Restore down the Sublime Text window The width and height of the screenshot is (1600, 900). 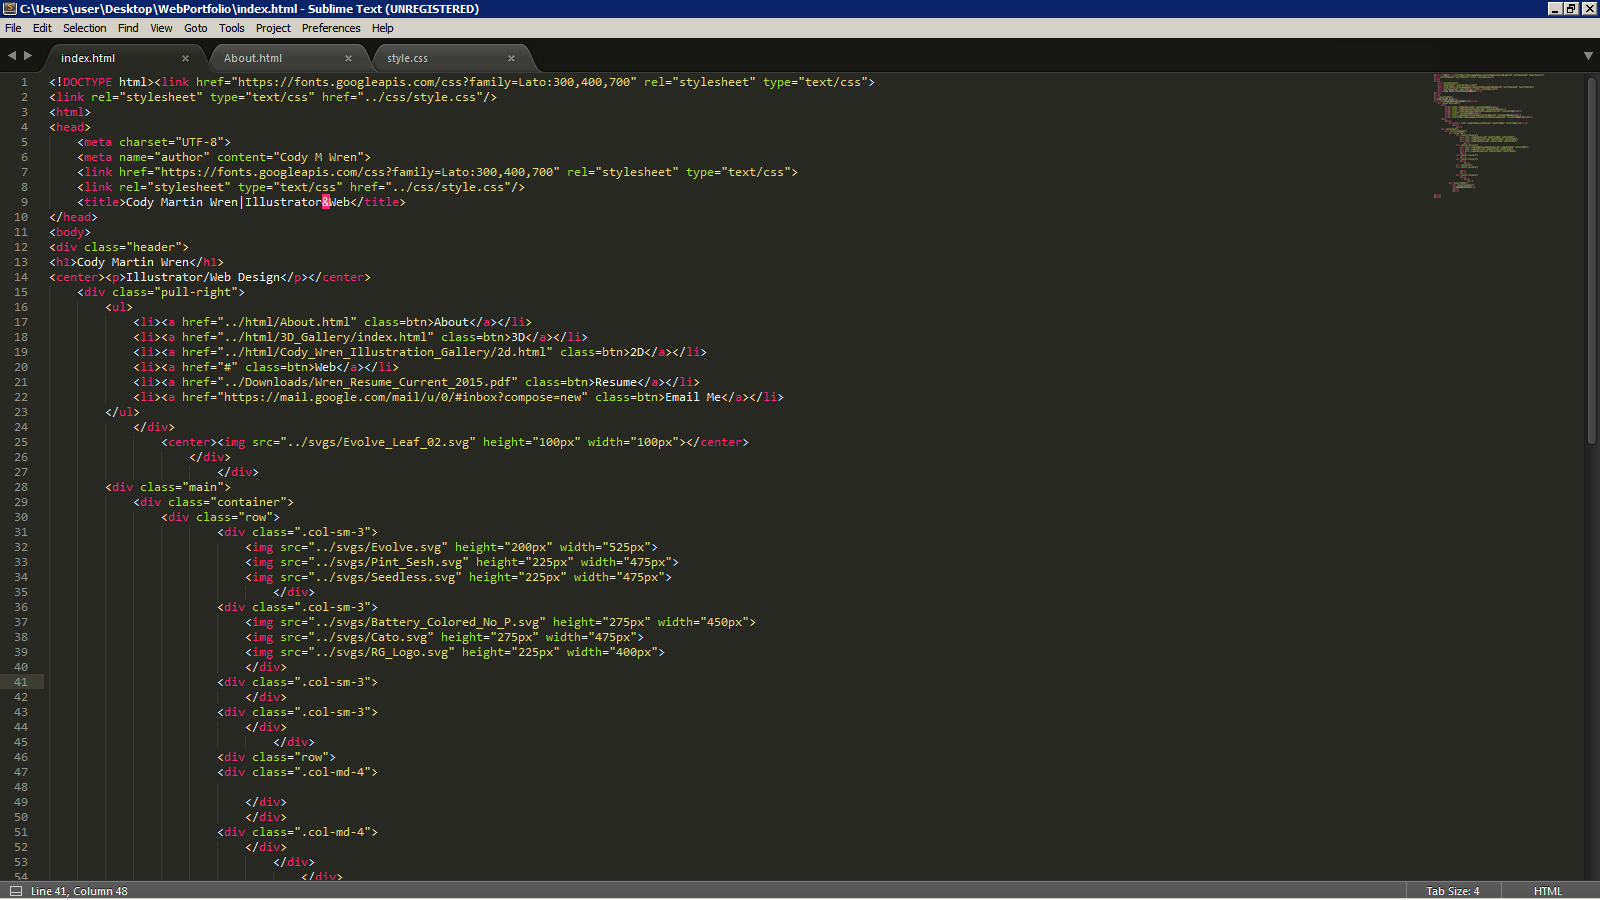(1571, 8)
